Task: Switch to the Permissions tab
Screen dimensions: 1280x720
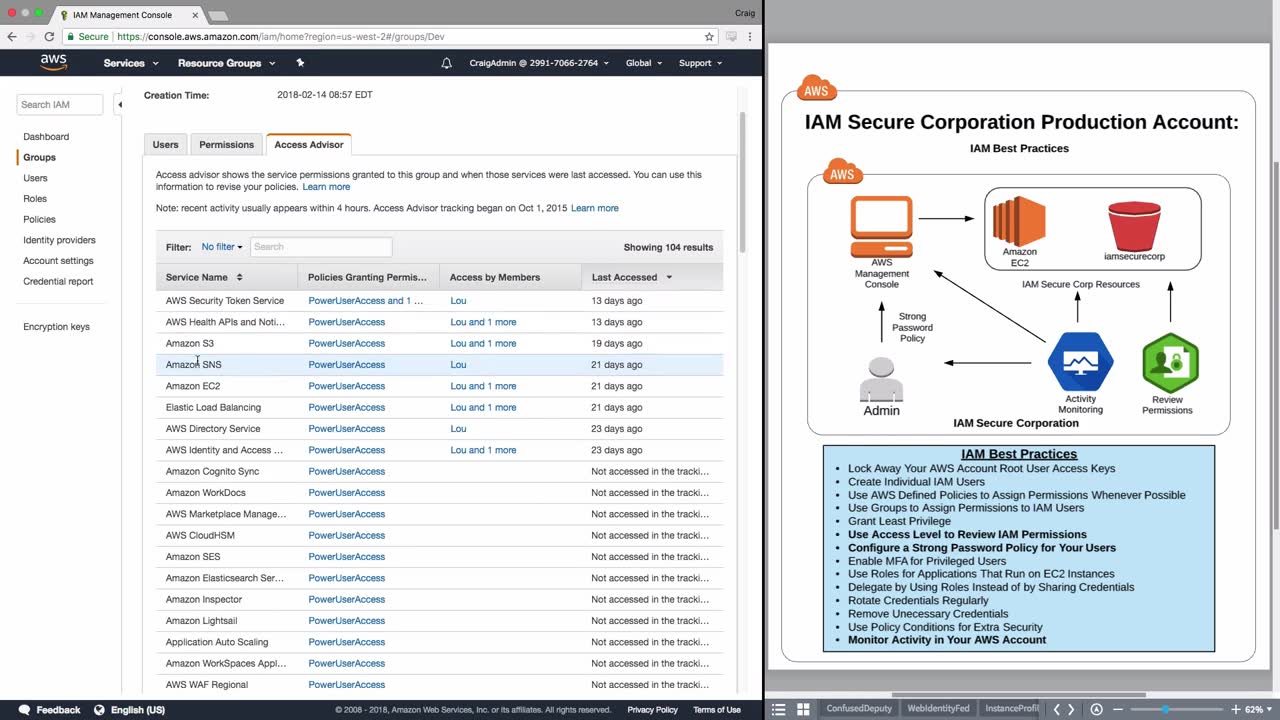Action: coord(226,145)
